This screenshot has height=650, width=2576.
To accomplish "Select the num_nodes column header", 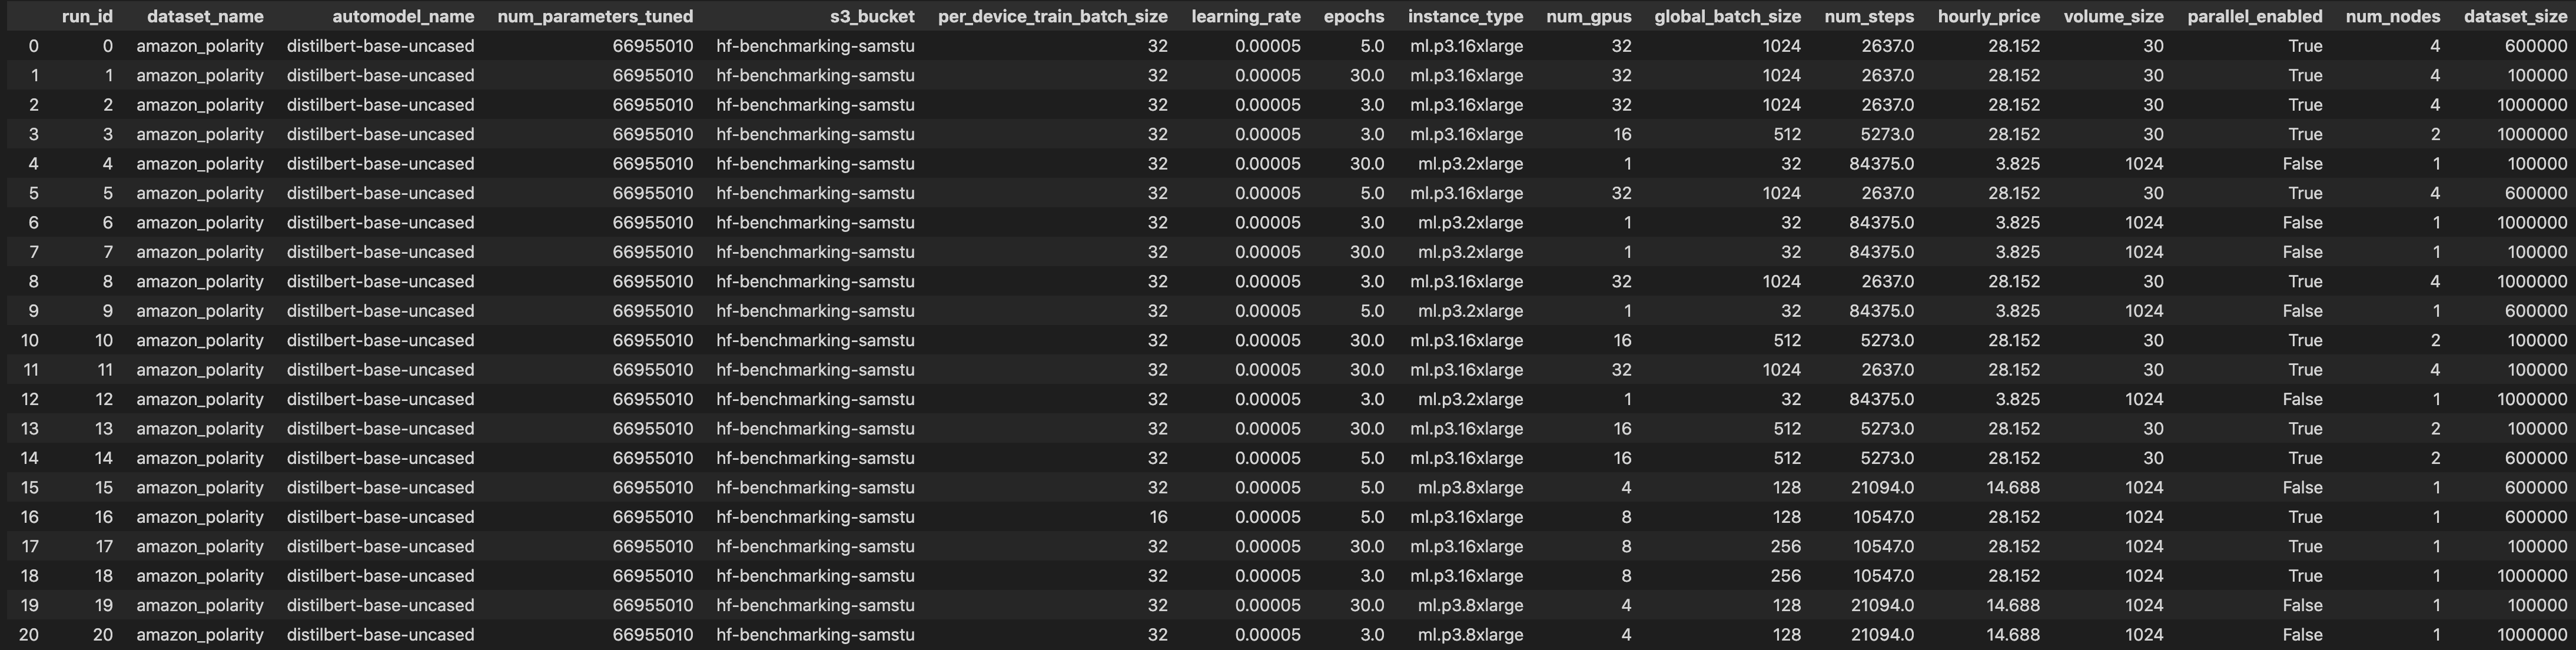I will tap(2393, 16).
